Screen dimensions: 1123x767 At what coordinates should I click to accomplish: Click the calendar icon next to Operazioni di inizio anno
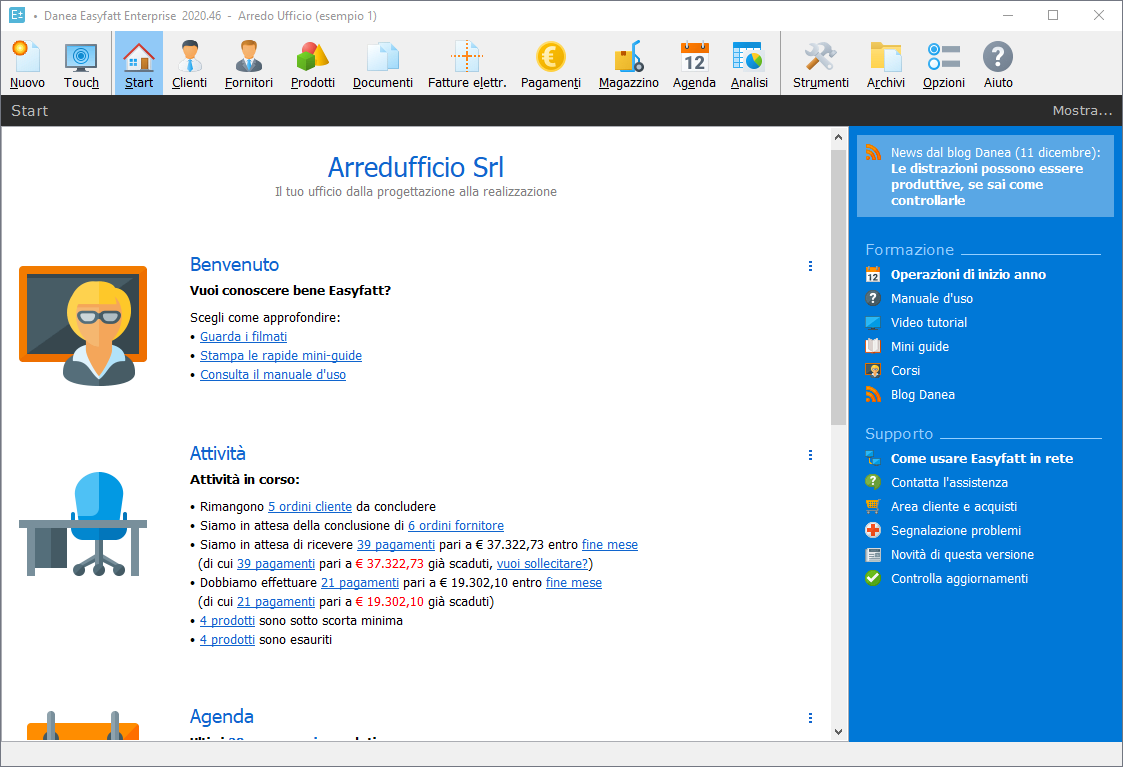coord(873,274)
